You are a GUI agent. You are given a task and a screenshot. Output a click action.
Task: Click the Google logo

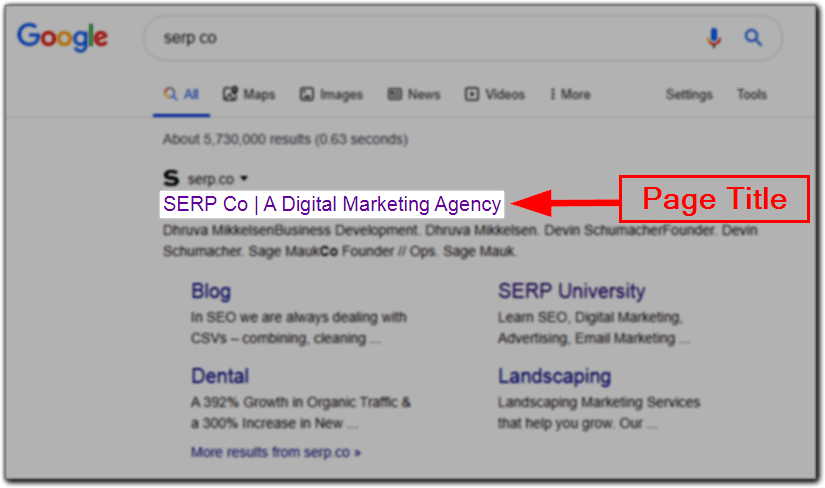pyautogui.click(x=62, y=37)
